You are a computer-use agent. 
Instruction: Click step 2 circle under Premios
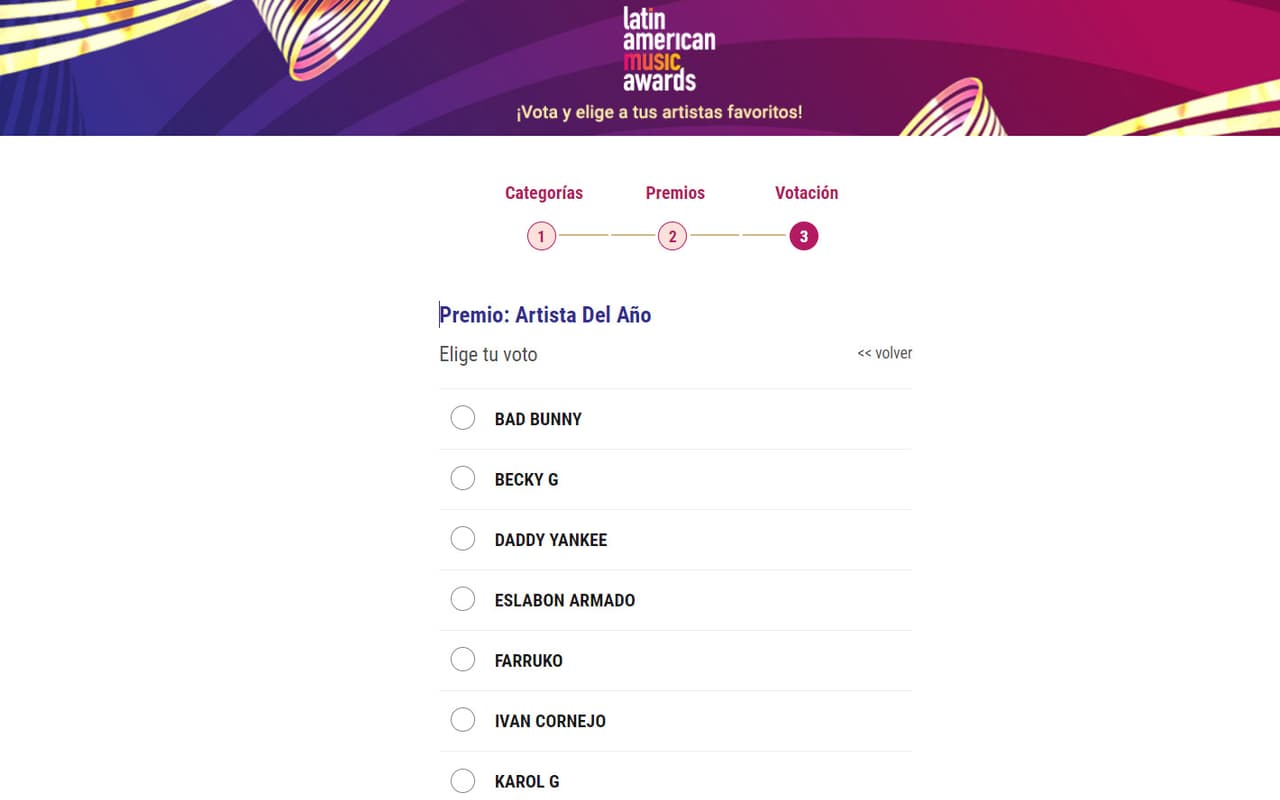point(672,237)
